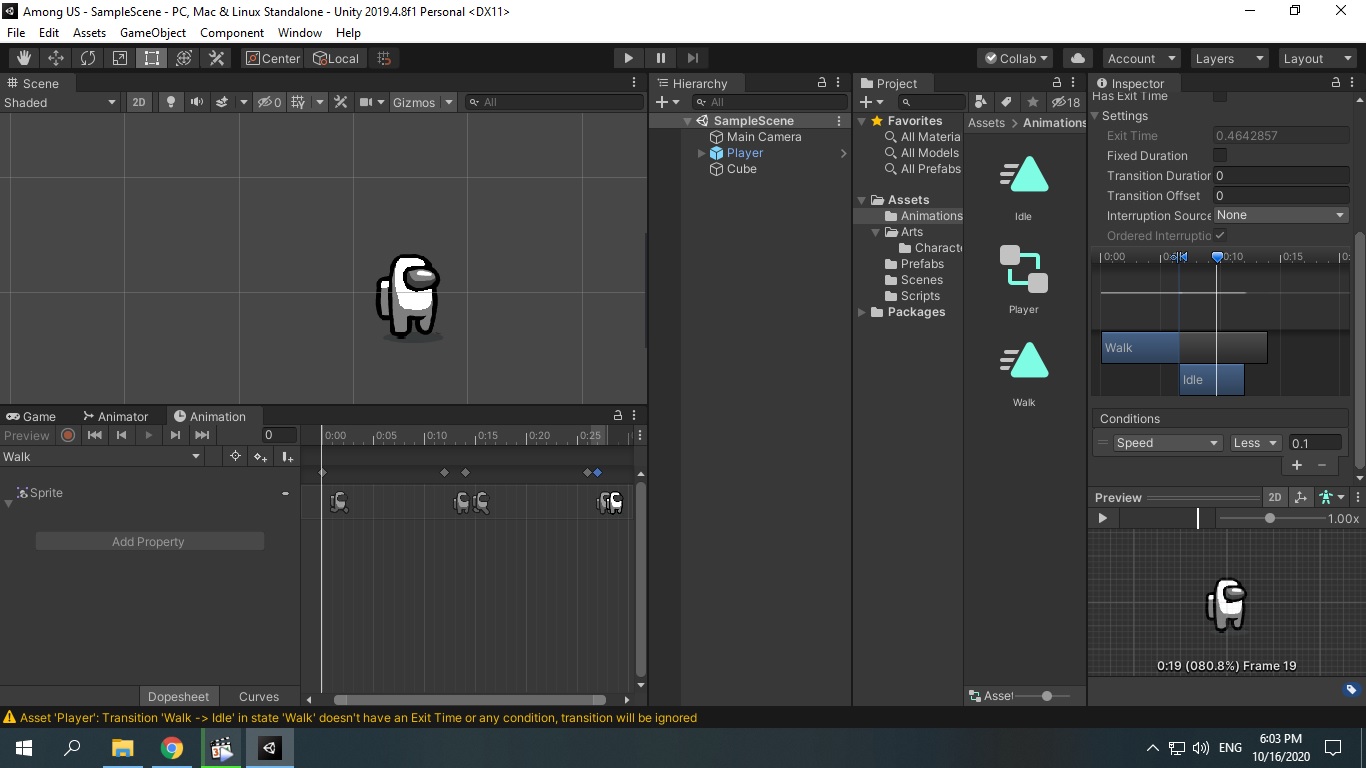Select the Hand tool in toolbar
Screen dimensions: 1366x768
coord(24,58)
